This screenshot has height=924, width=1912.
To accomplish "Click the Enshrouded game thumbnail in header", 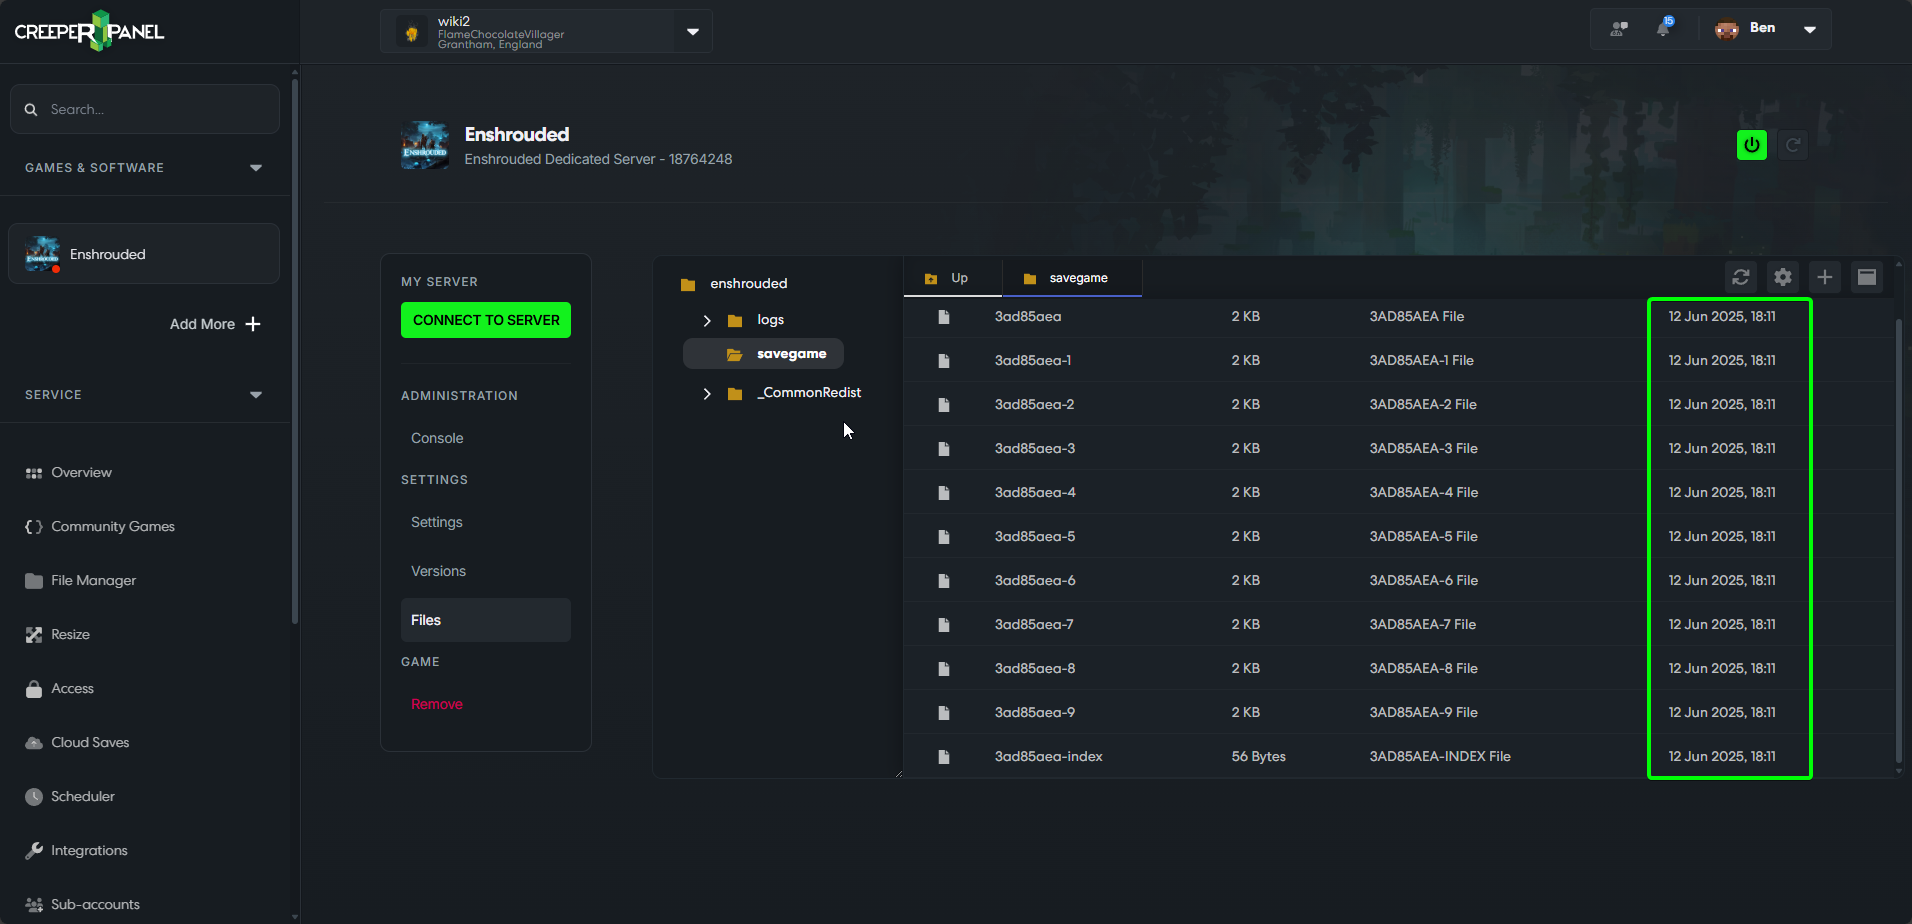I will [425, 145].
